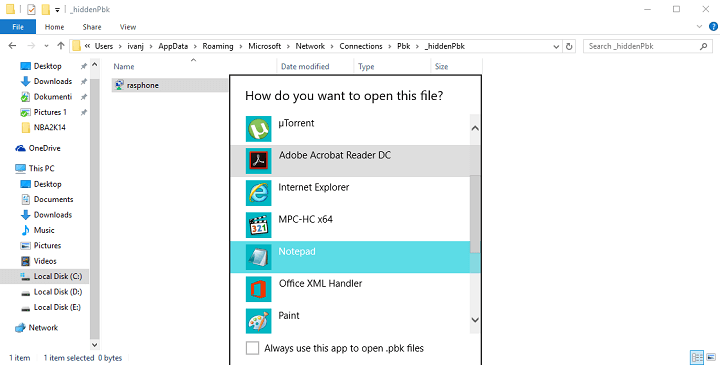The image size is (720, 365).
Task: Switch to large icons view layout
Action: pyautogui.click(x=711, y=357)
